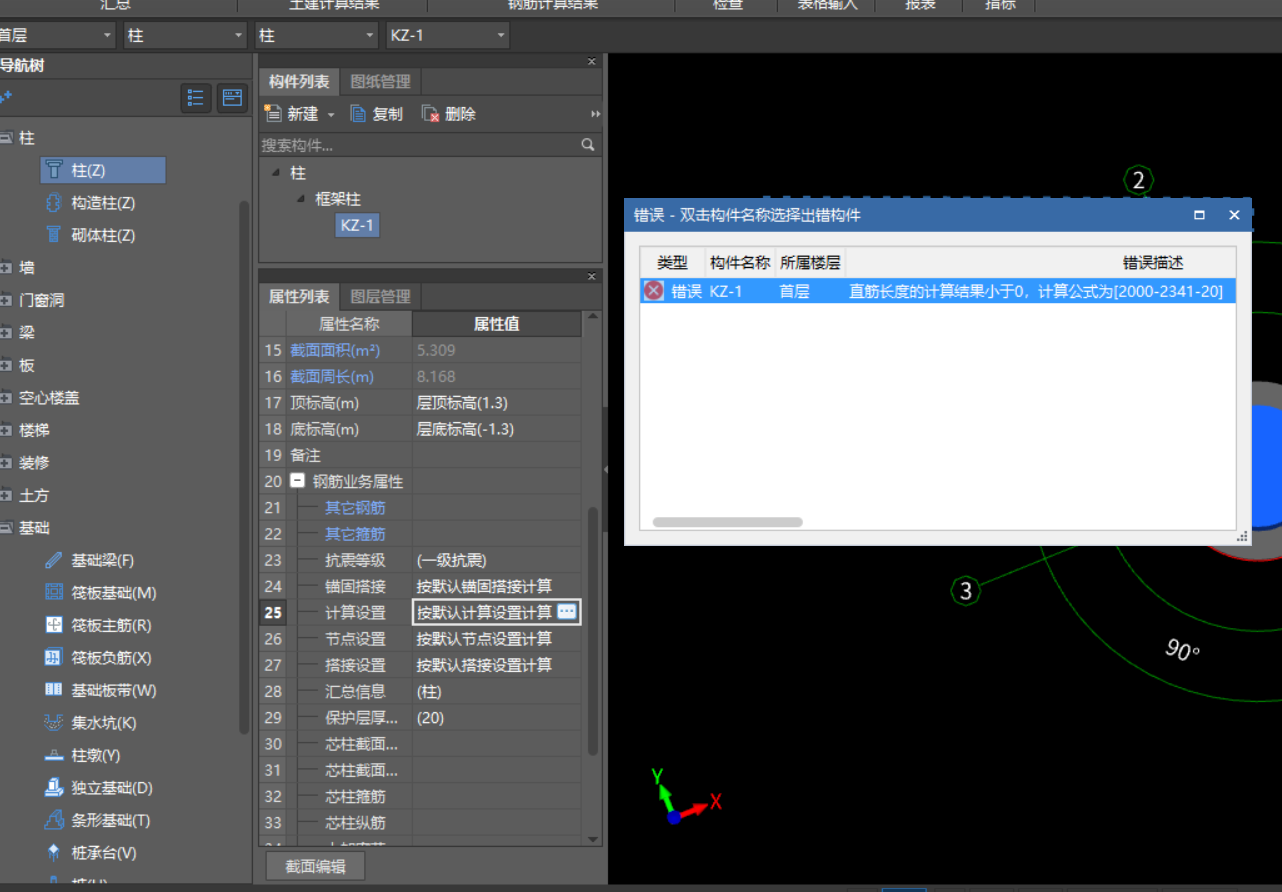Click 锚固搭接 value cell
The image size is (1282, 892).
point(496,586)
